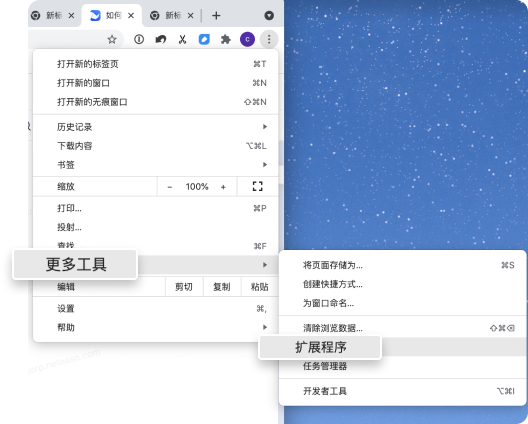Expand the 帮助 submenu
This screenshot has height=424, width=528.
click(156, 327)
